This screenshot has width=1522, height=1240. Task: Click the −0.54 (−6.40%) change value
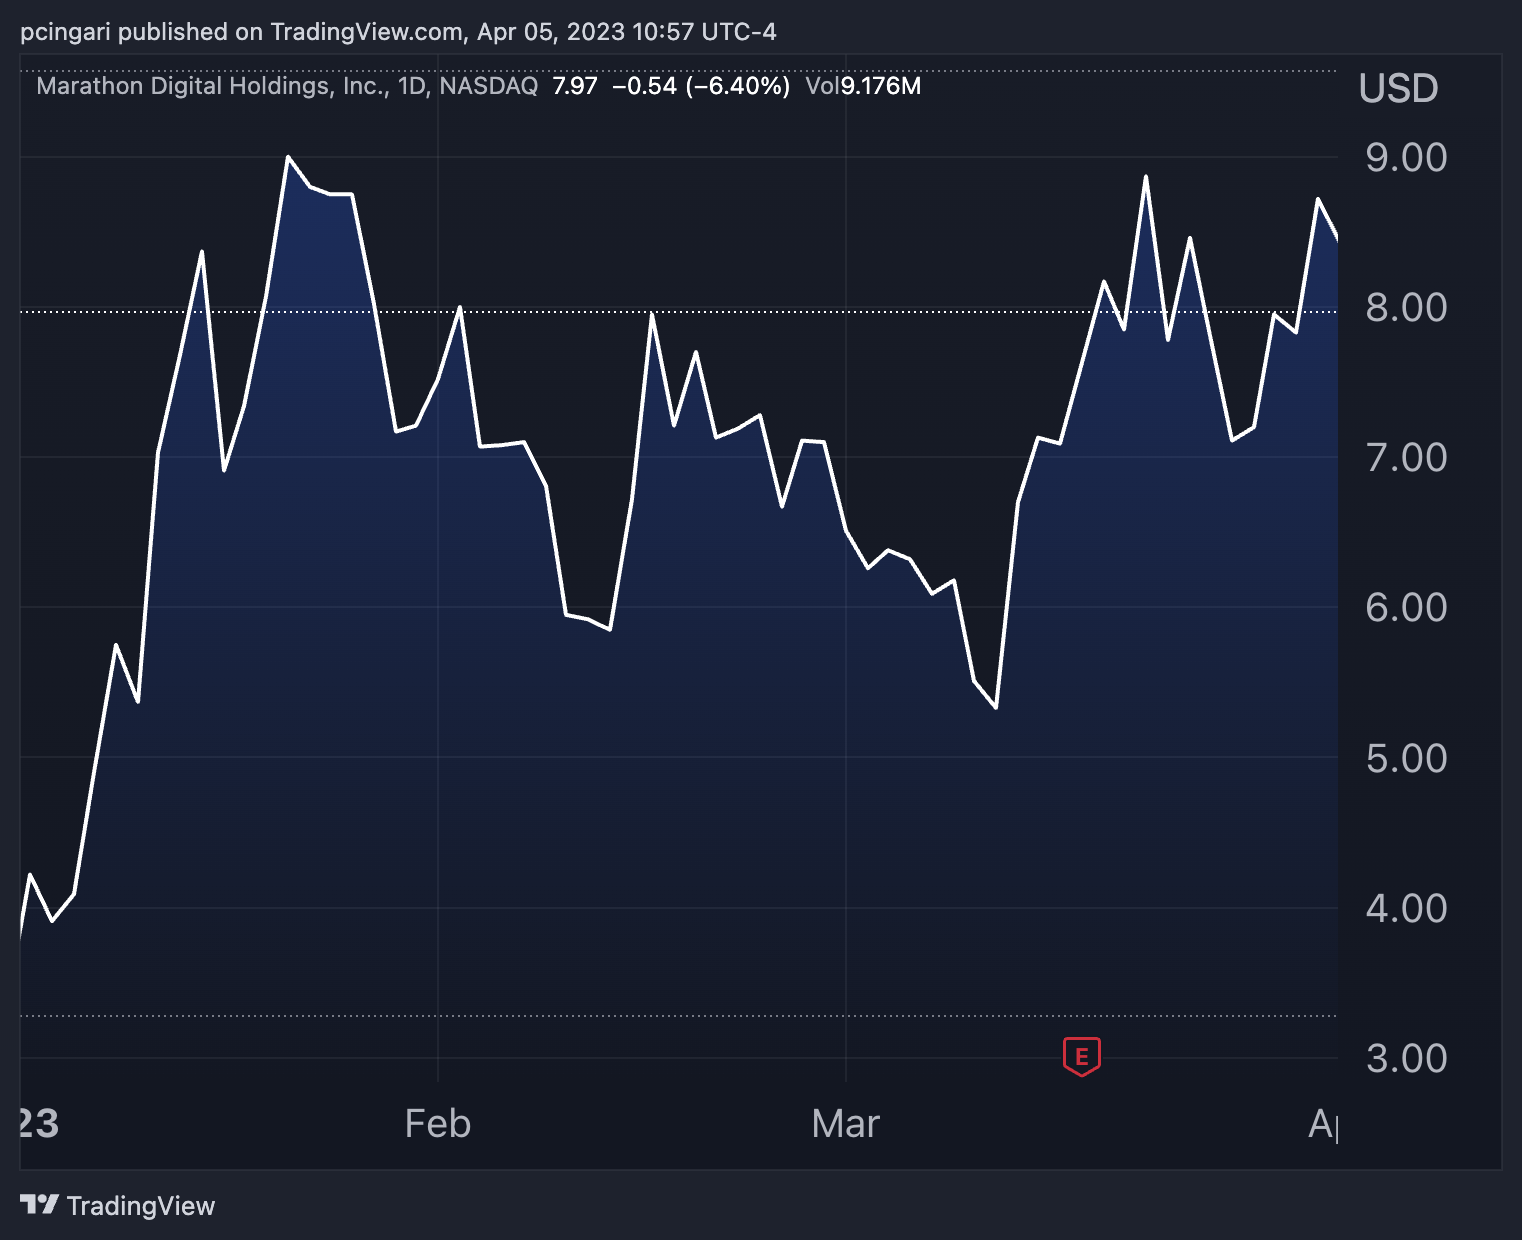coord(701,86)
